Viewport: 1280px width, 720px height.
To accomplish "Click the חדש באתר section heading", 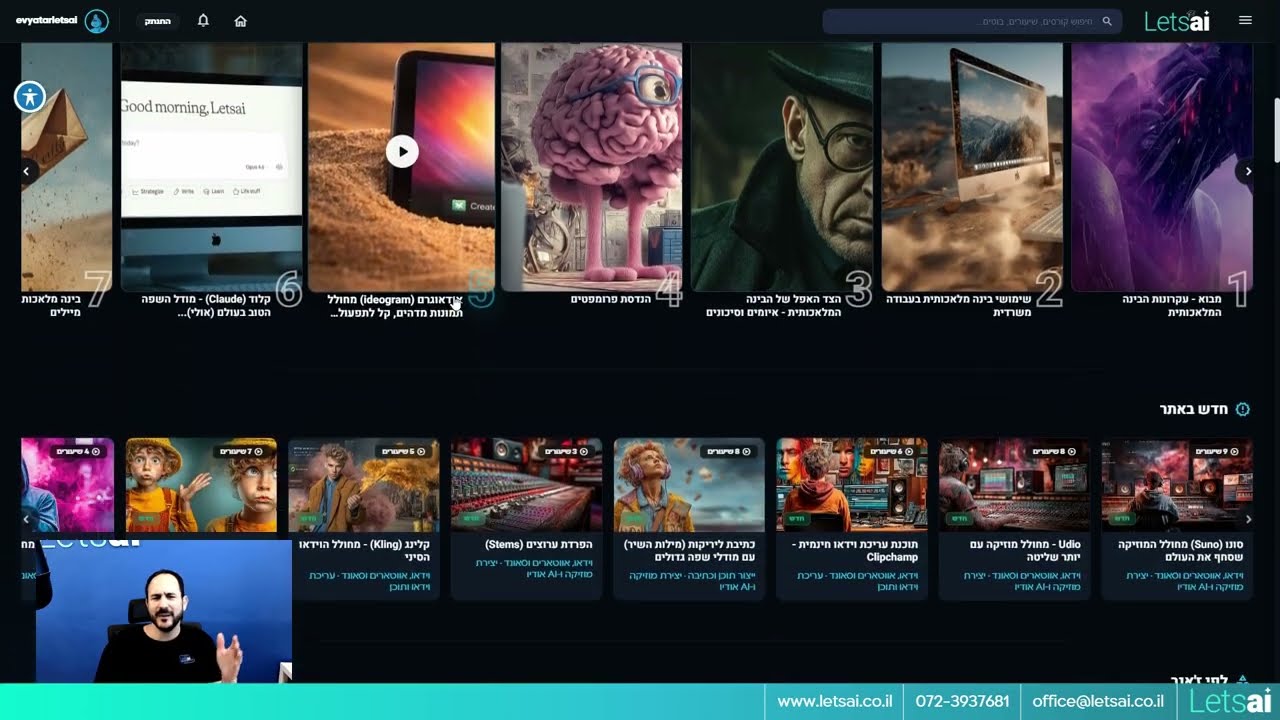I will coord(1194,409).
